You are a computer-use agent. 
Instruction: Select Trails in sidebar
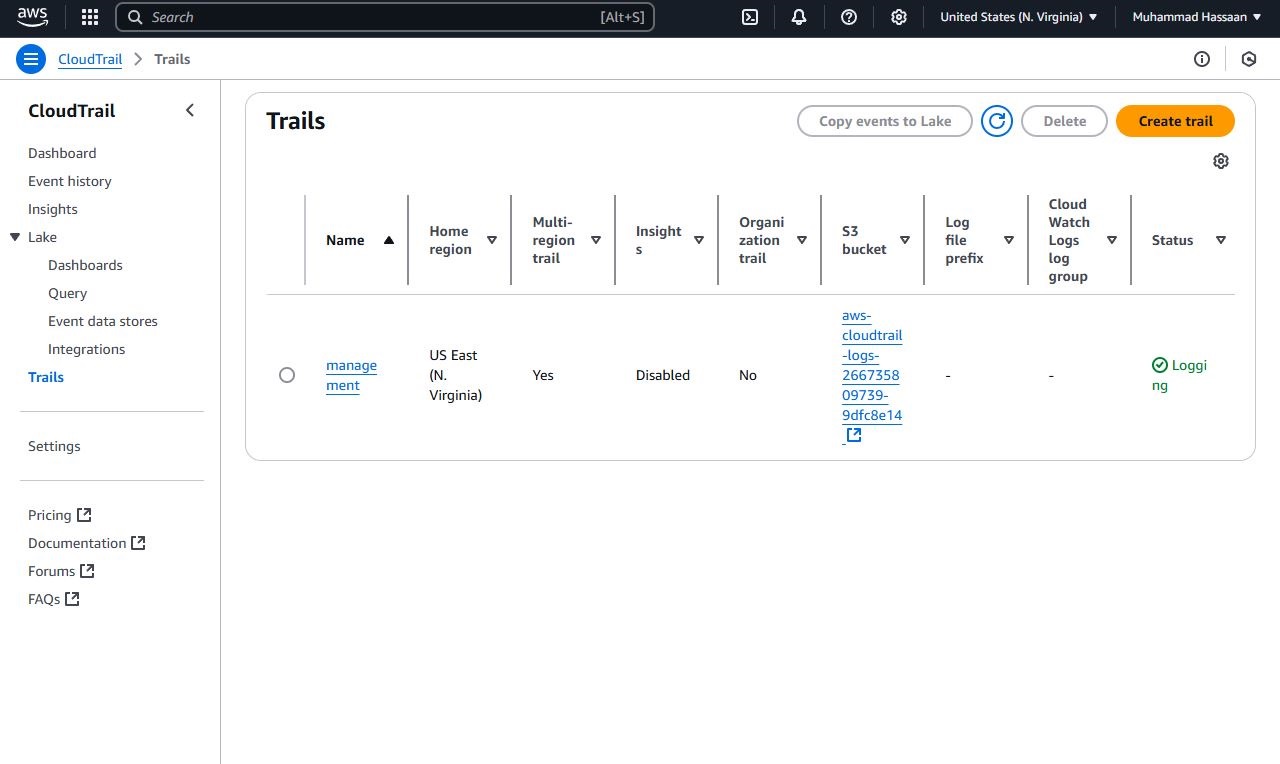pos(46,377)
